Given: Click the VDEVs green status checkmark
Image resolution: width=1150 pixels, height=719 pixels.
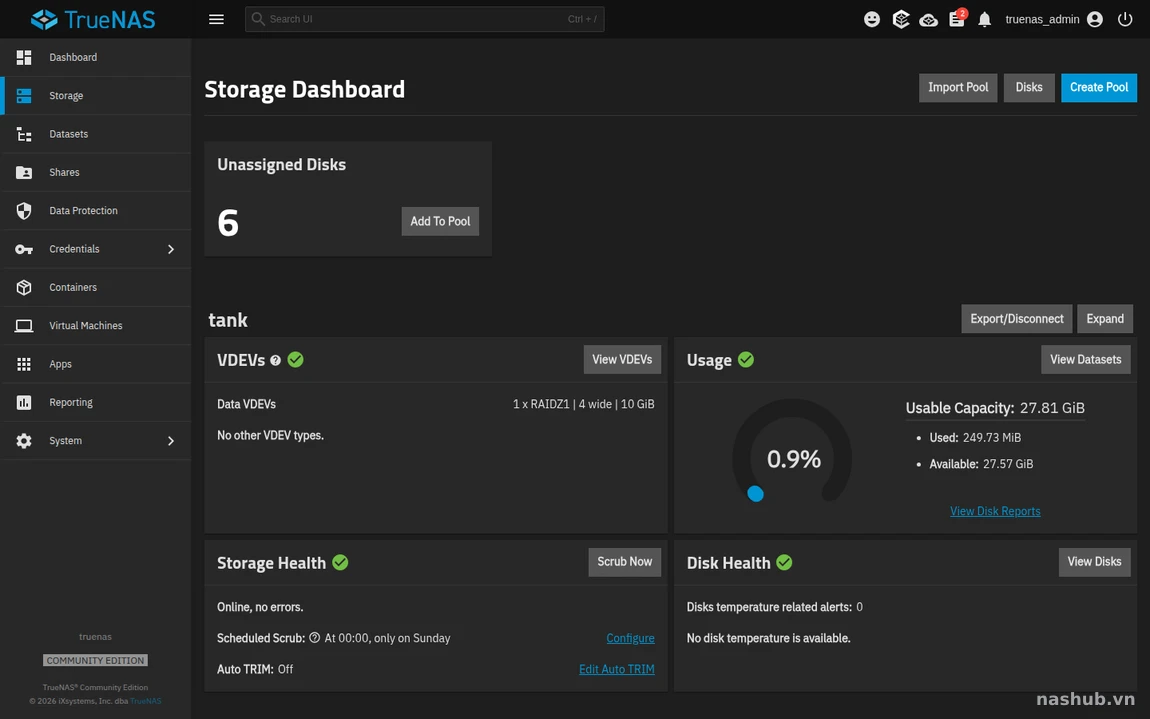Looking at the screenshot, I should [296, 360].
